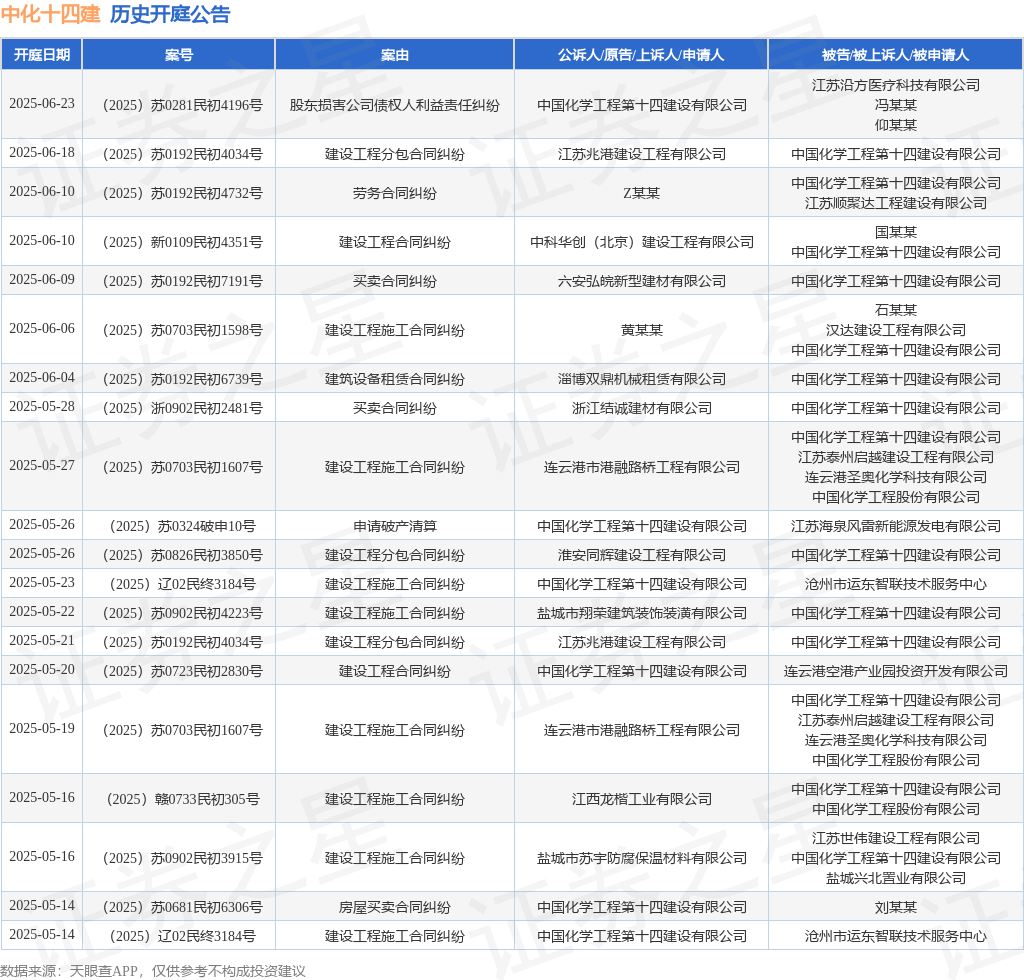Click defendant 江苏沿方医疗科技有限公司
The width and height of the screenshot is (1024, 980).
(x=896, y=85)
